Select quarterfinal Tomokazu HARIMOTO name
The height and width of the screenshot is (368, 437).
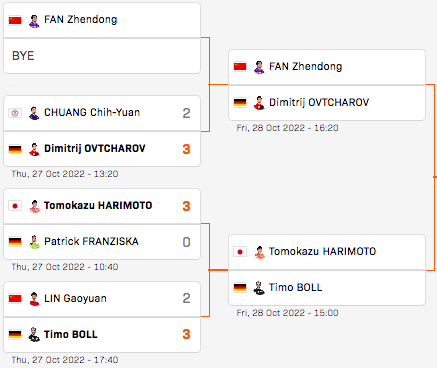click(x=322, y=251)
